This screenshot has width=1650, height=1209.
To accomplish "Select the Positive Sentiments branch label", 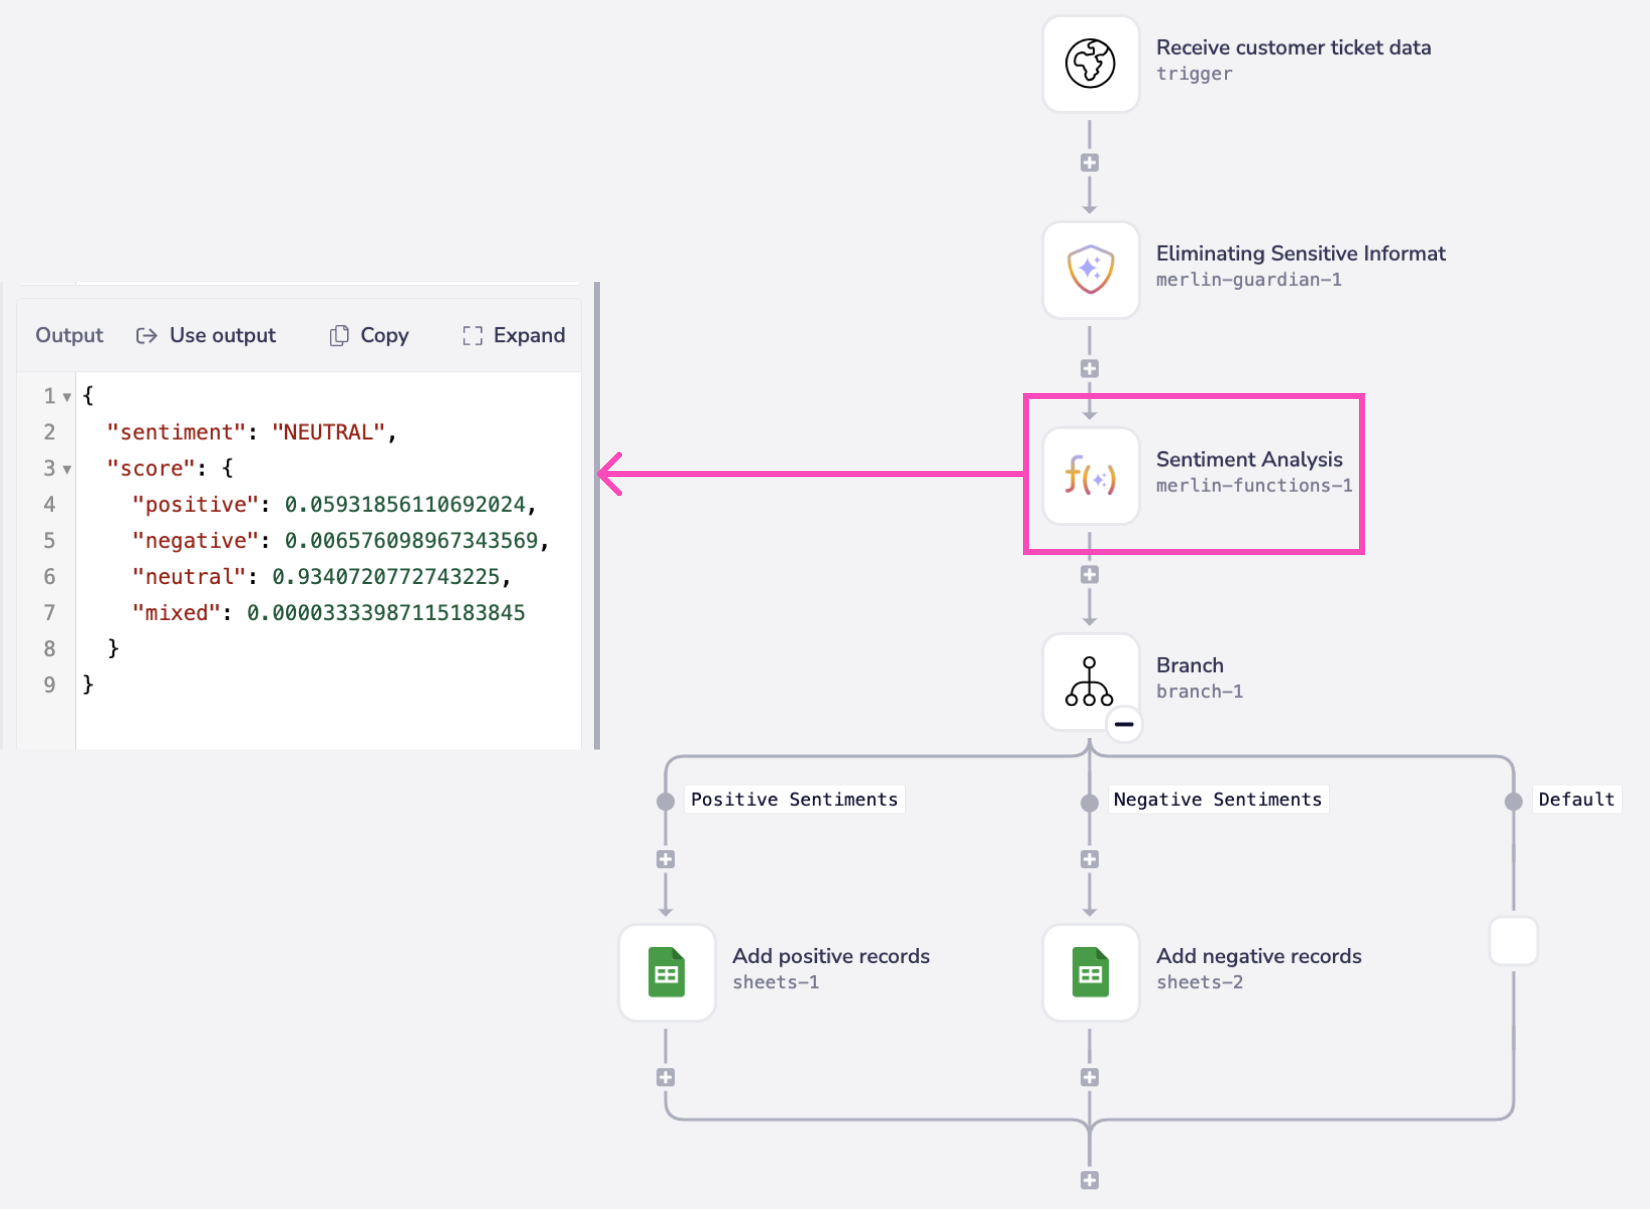I will coord(794,799).
